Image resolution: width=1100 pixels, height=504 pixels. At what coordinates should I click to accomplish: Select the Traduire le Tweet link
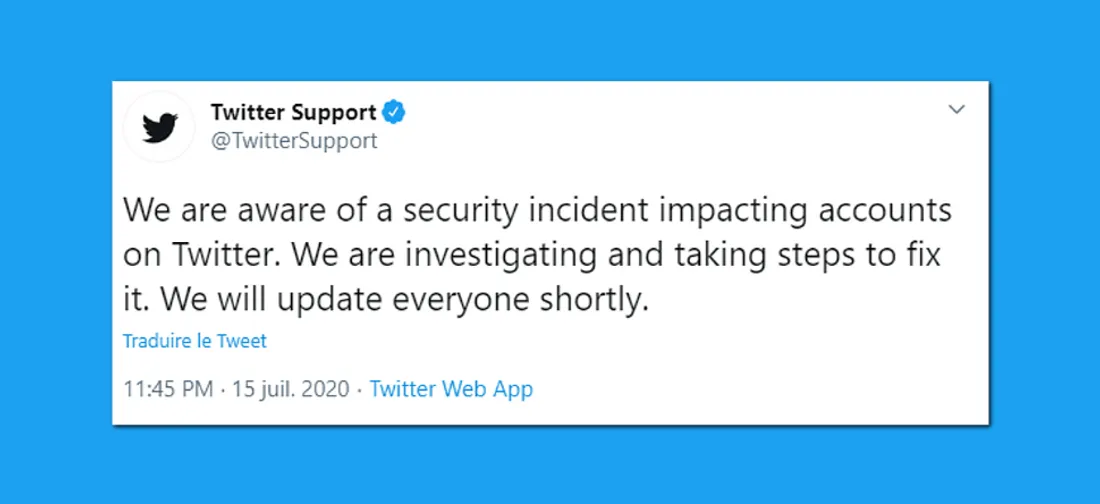click(x=194, y=341)
